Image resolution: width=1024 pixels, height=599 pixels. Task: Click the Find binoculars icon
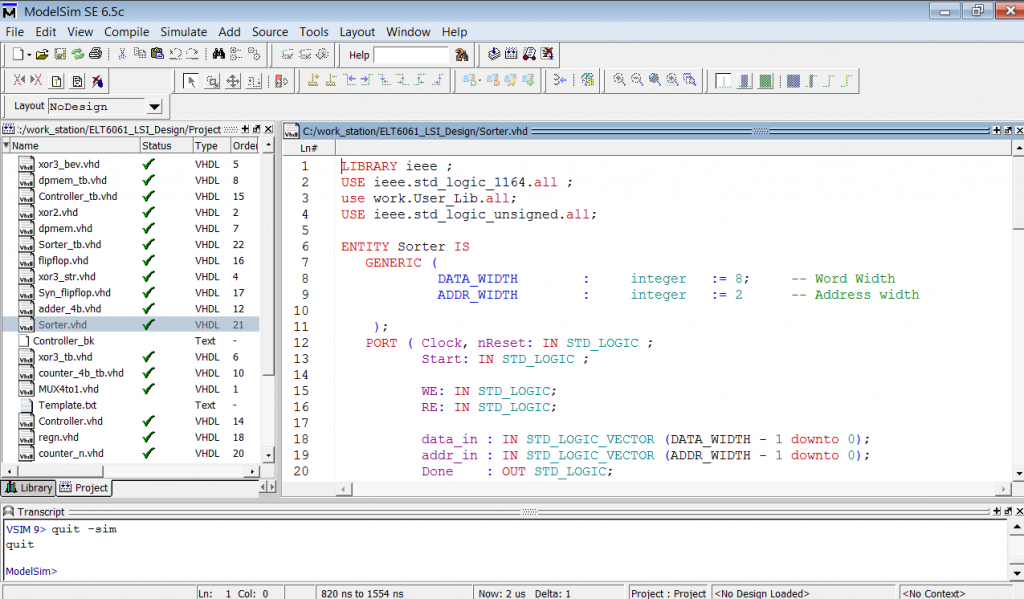point(220,54)
